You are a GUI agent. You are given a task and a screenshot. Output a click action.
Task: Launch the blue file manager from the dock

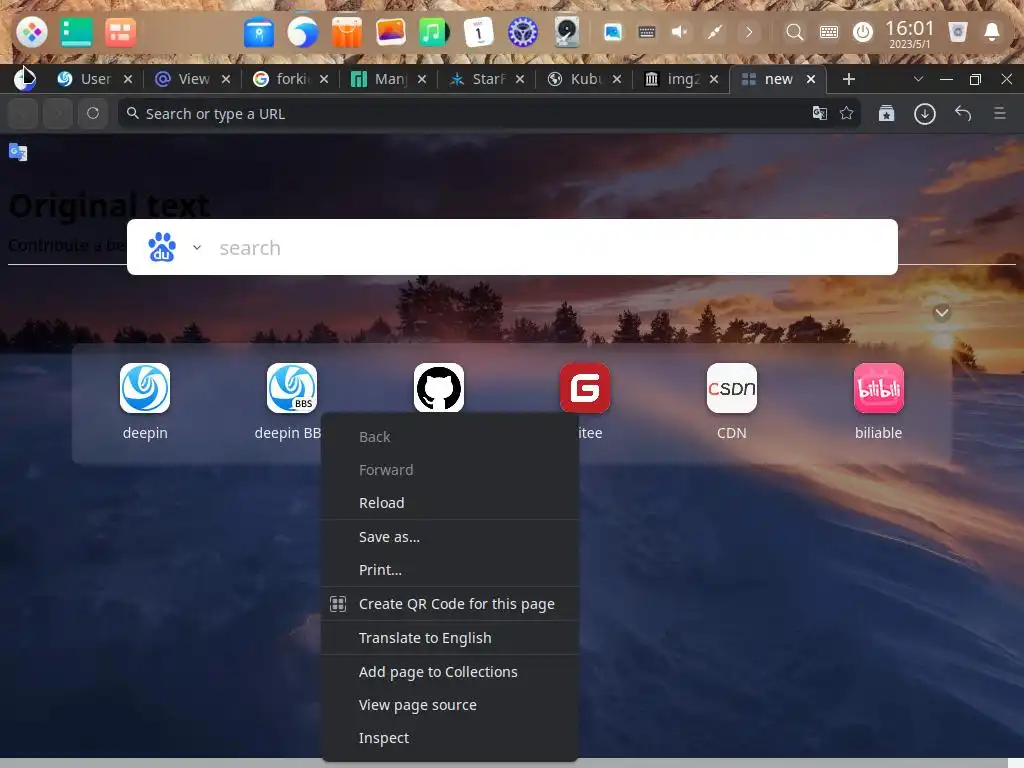pyautogui.click(x=259, y=31)
